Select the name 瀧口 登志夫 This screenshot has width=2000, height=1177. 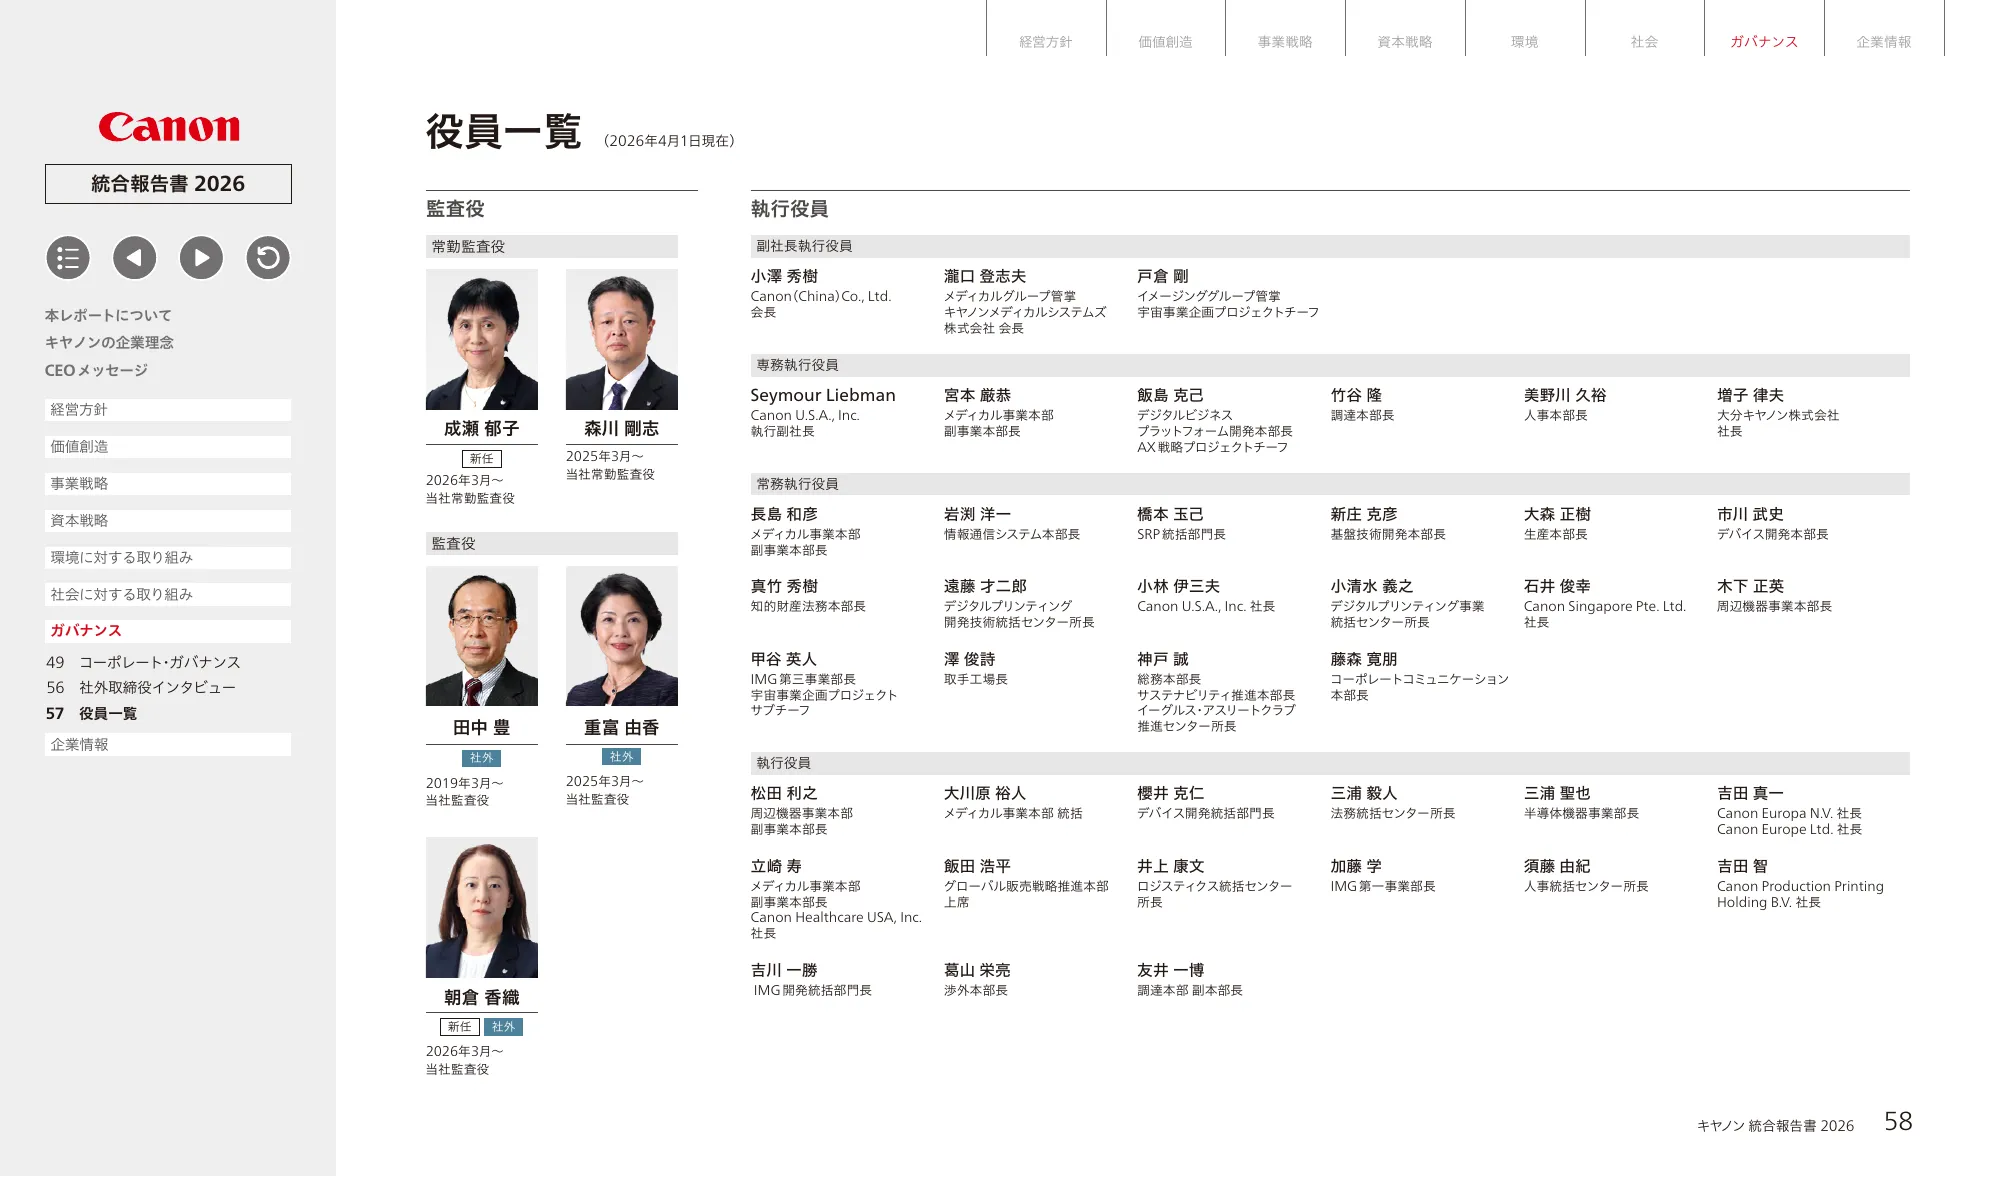point(985,276)
